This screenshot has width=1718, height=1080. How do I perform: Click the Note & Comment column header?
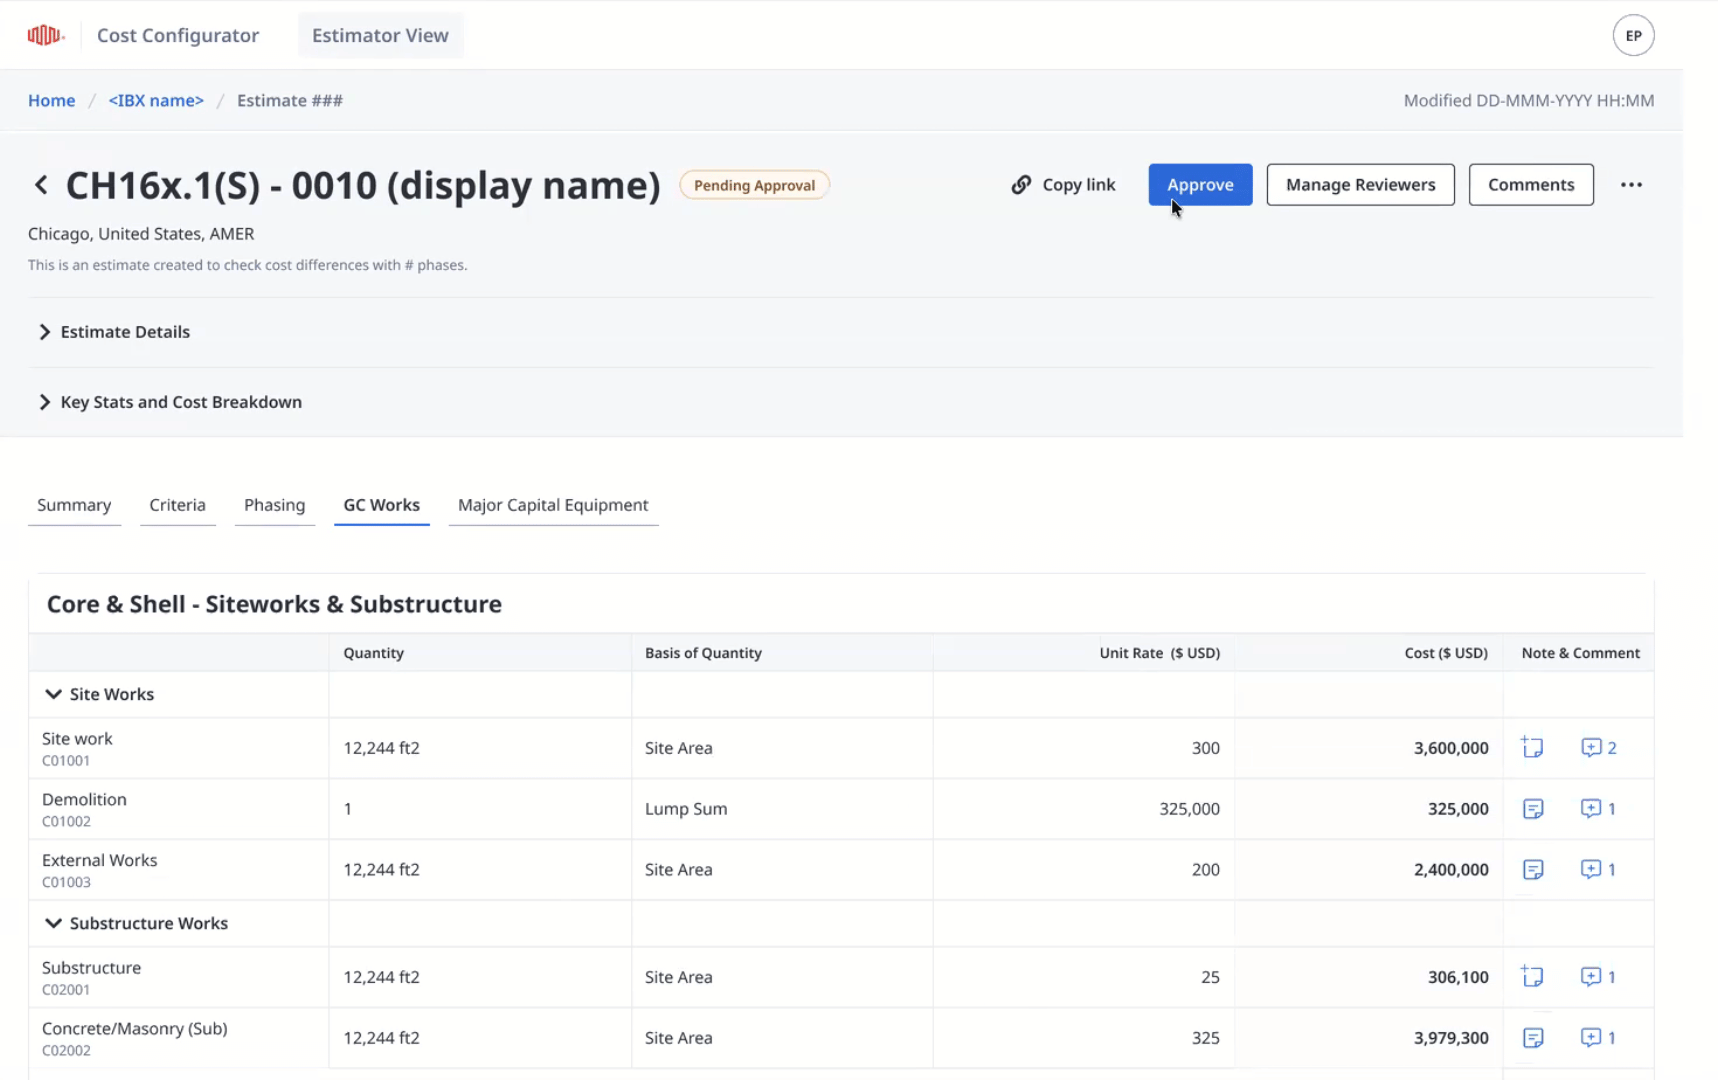pyautogui.click(x=1580, y=653)
